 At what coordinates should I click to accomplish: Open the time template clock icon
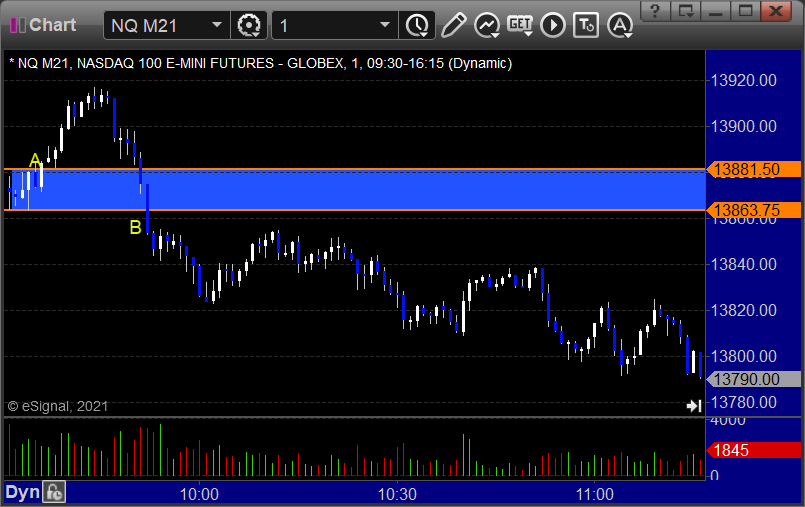point(416,25)
